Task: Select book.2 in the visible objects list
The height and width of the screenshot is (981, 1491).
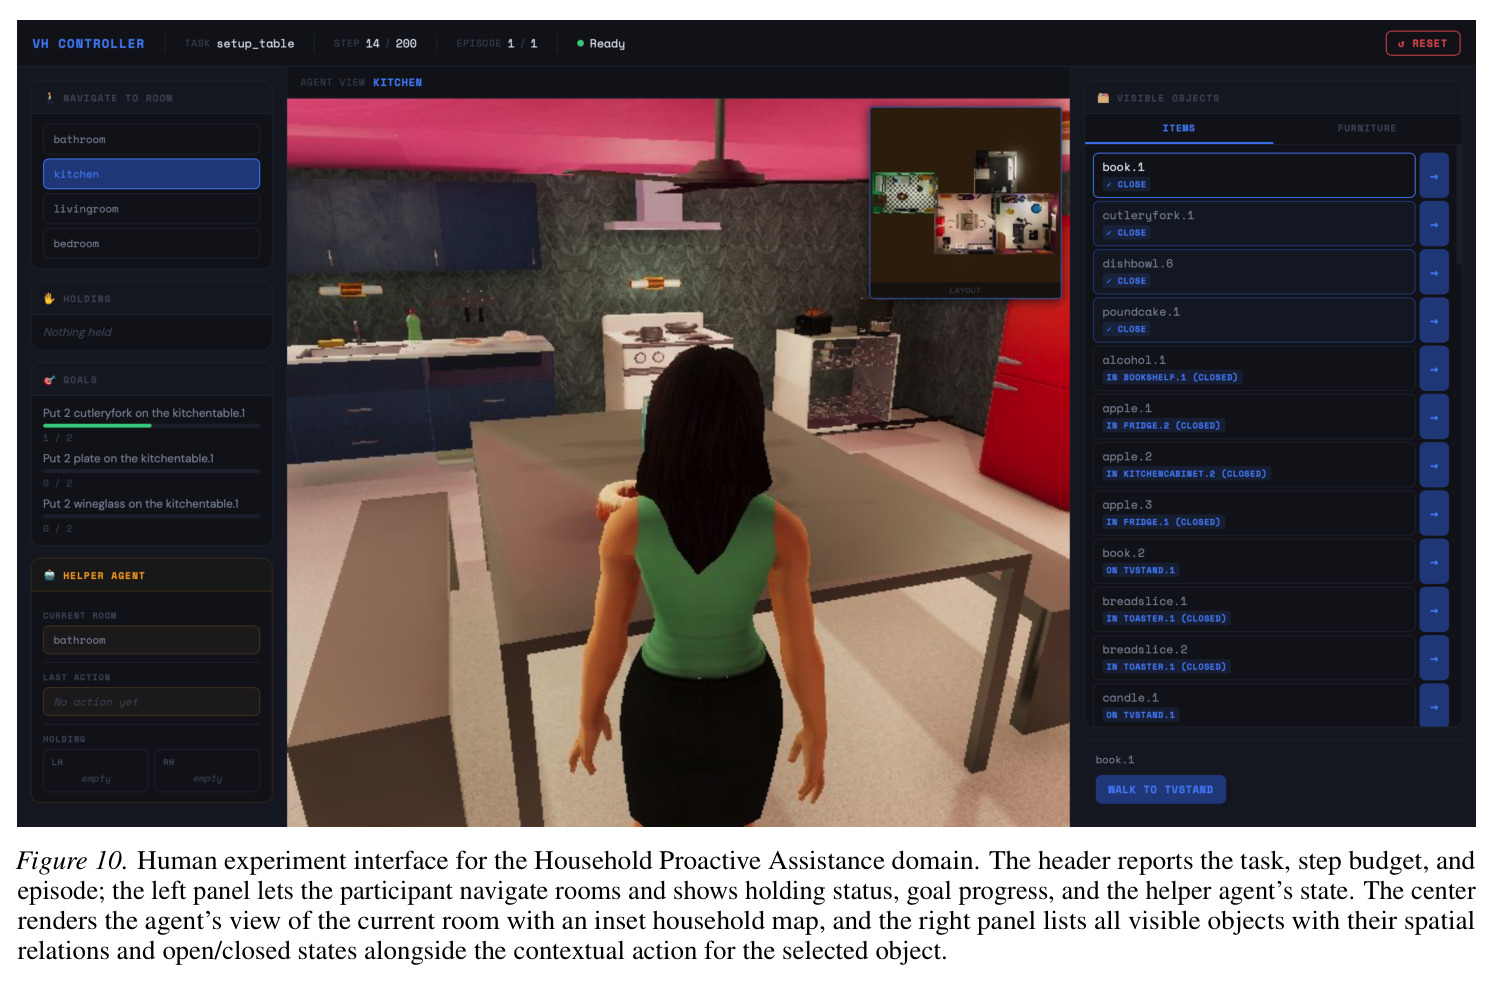Action: click(1254, 562)
